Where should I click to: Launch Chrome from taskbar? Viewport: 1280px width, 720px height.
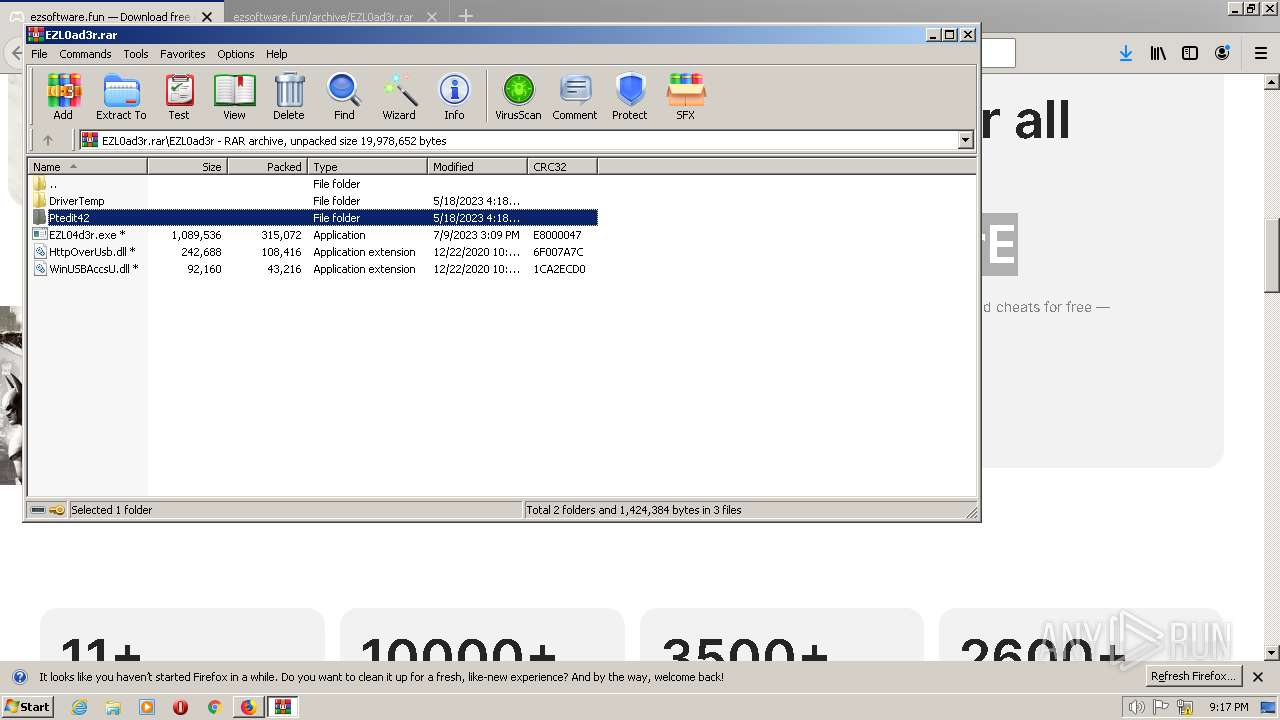pyautogui.click(x=214, y=707)
